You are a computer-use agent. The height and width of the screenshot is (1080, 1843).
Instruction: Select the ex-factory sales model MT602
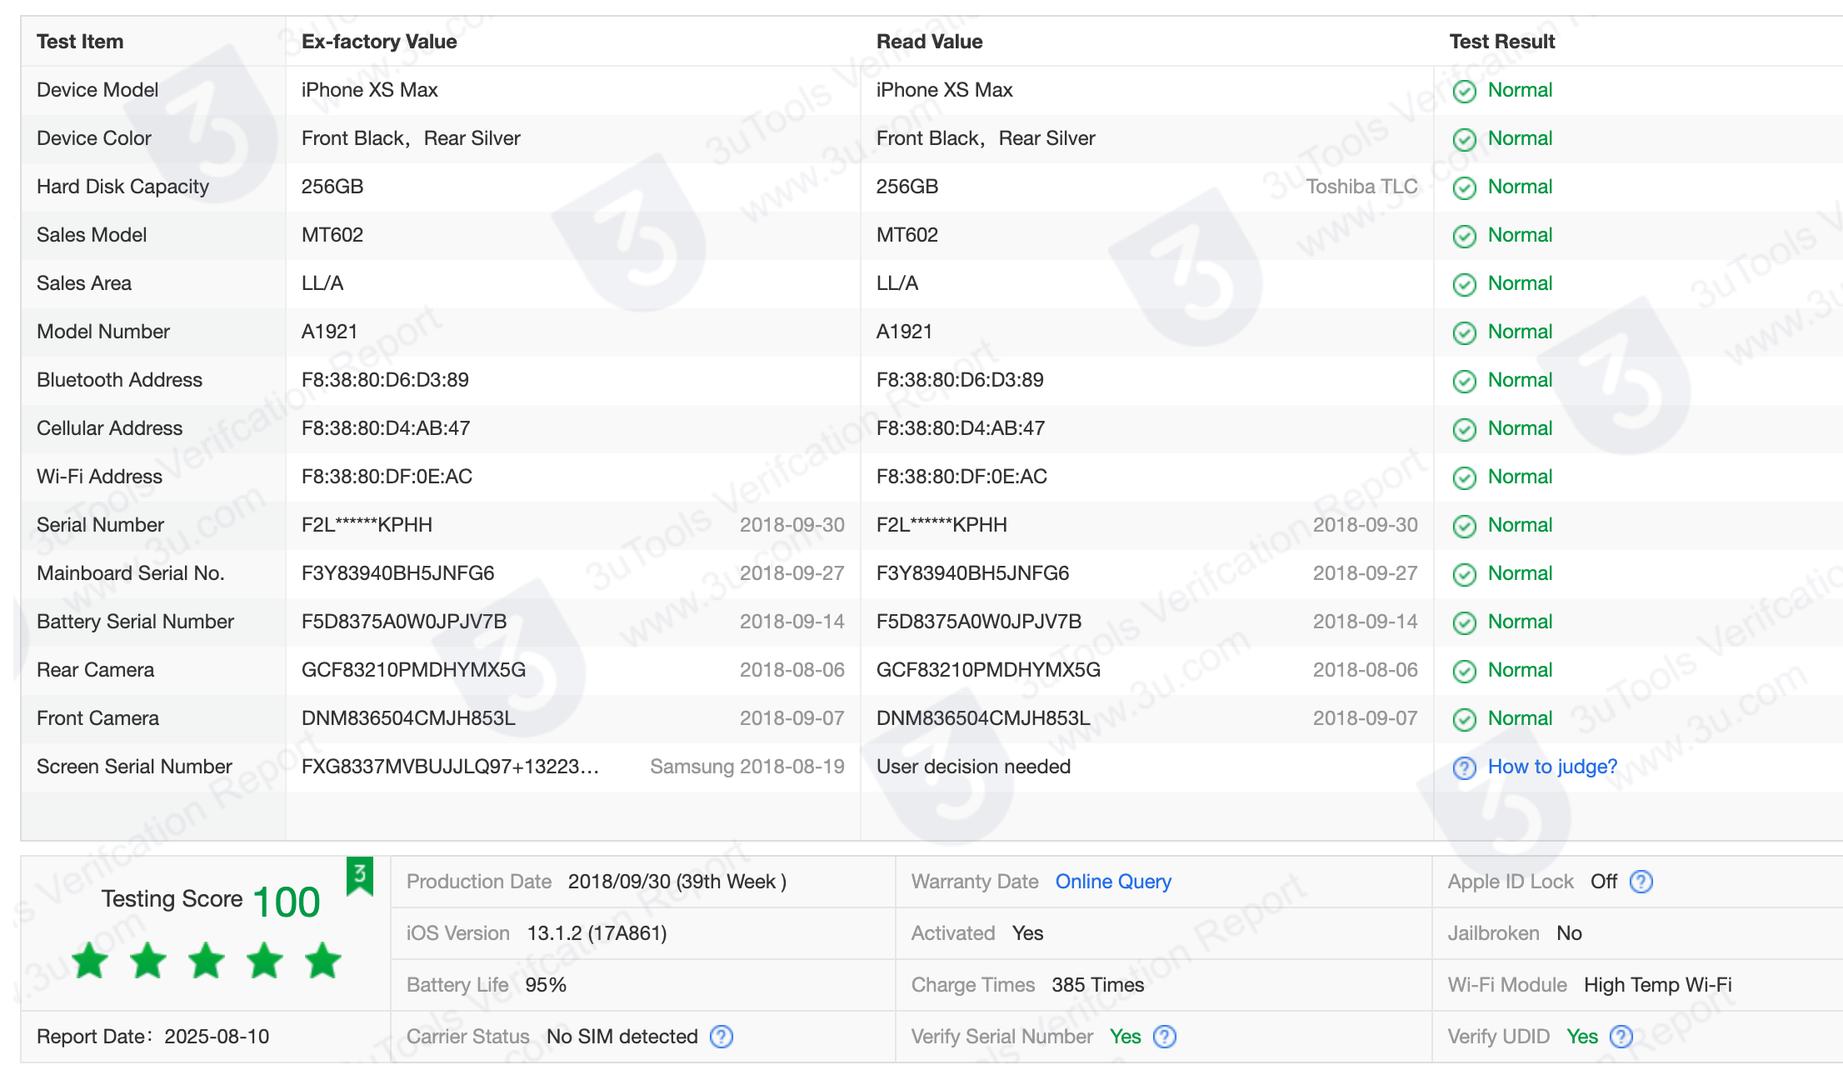[332, 235]
